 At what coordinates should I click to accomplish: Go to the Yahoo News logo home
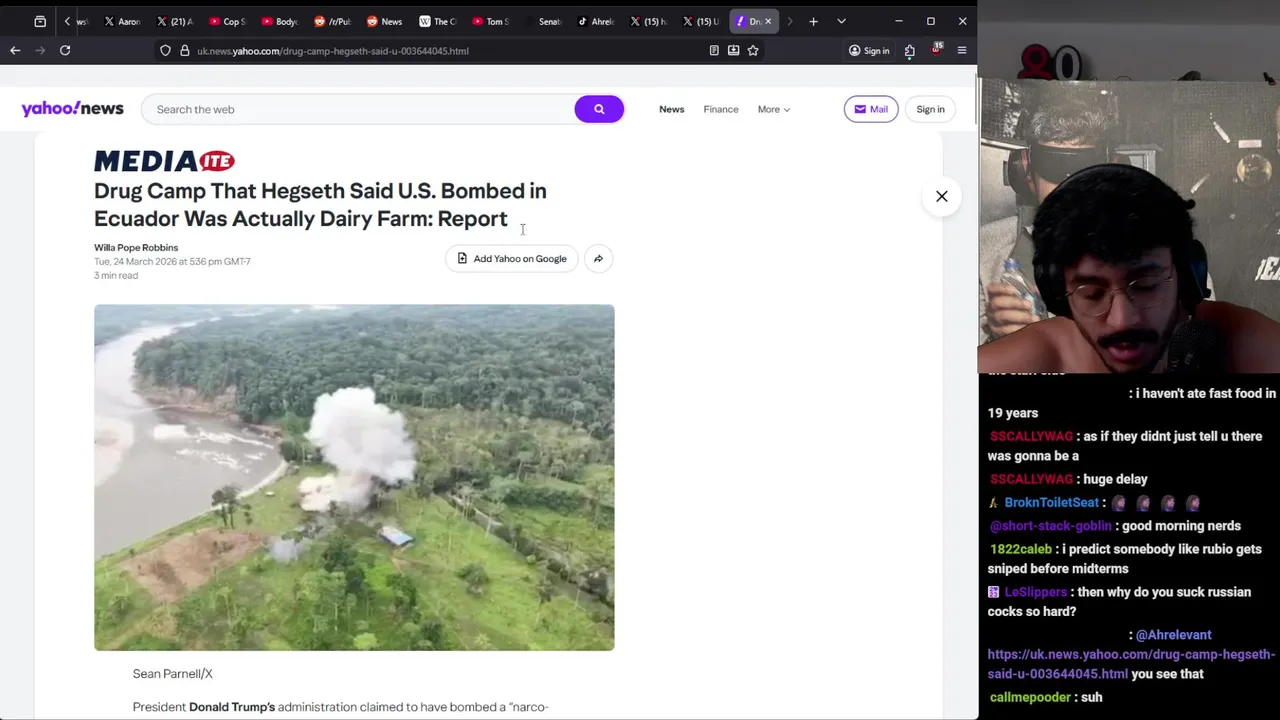[x=73, y=109]
